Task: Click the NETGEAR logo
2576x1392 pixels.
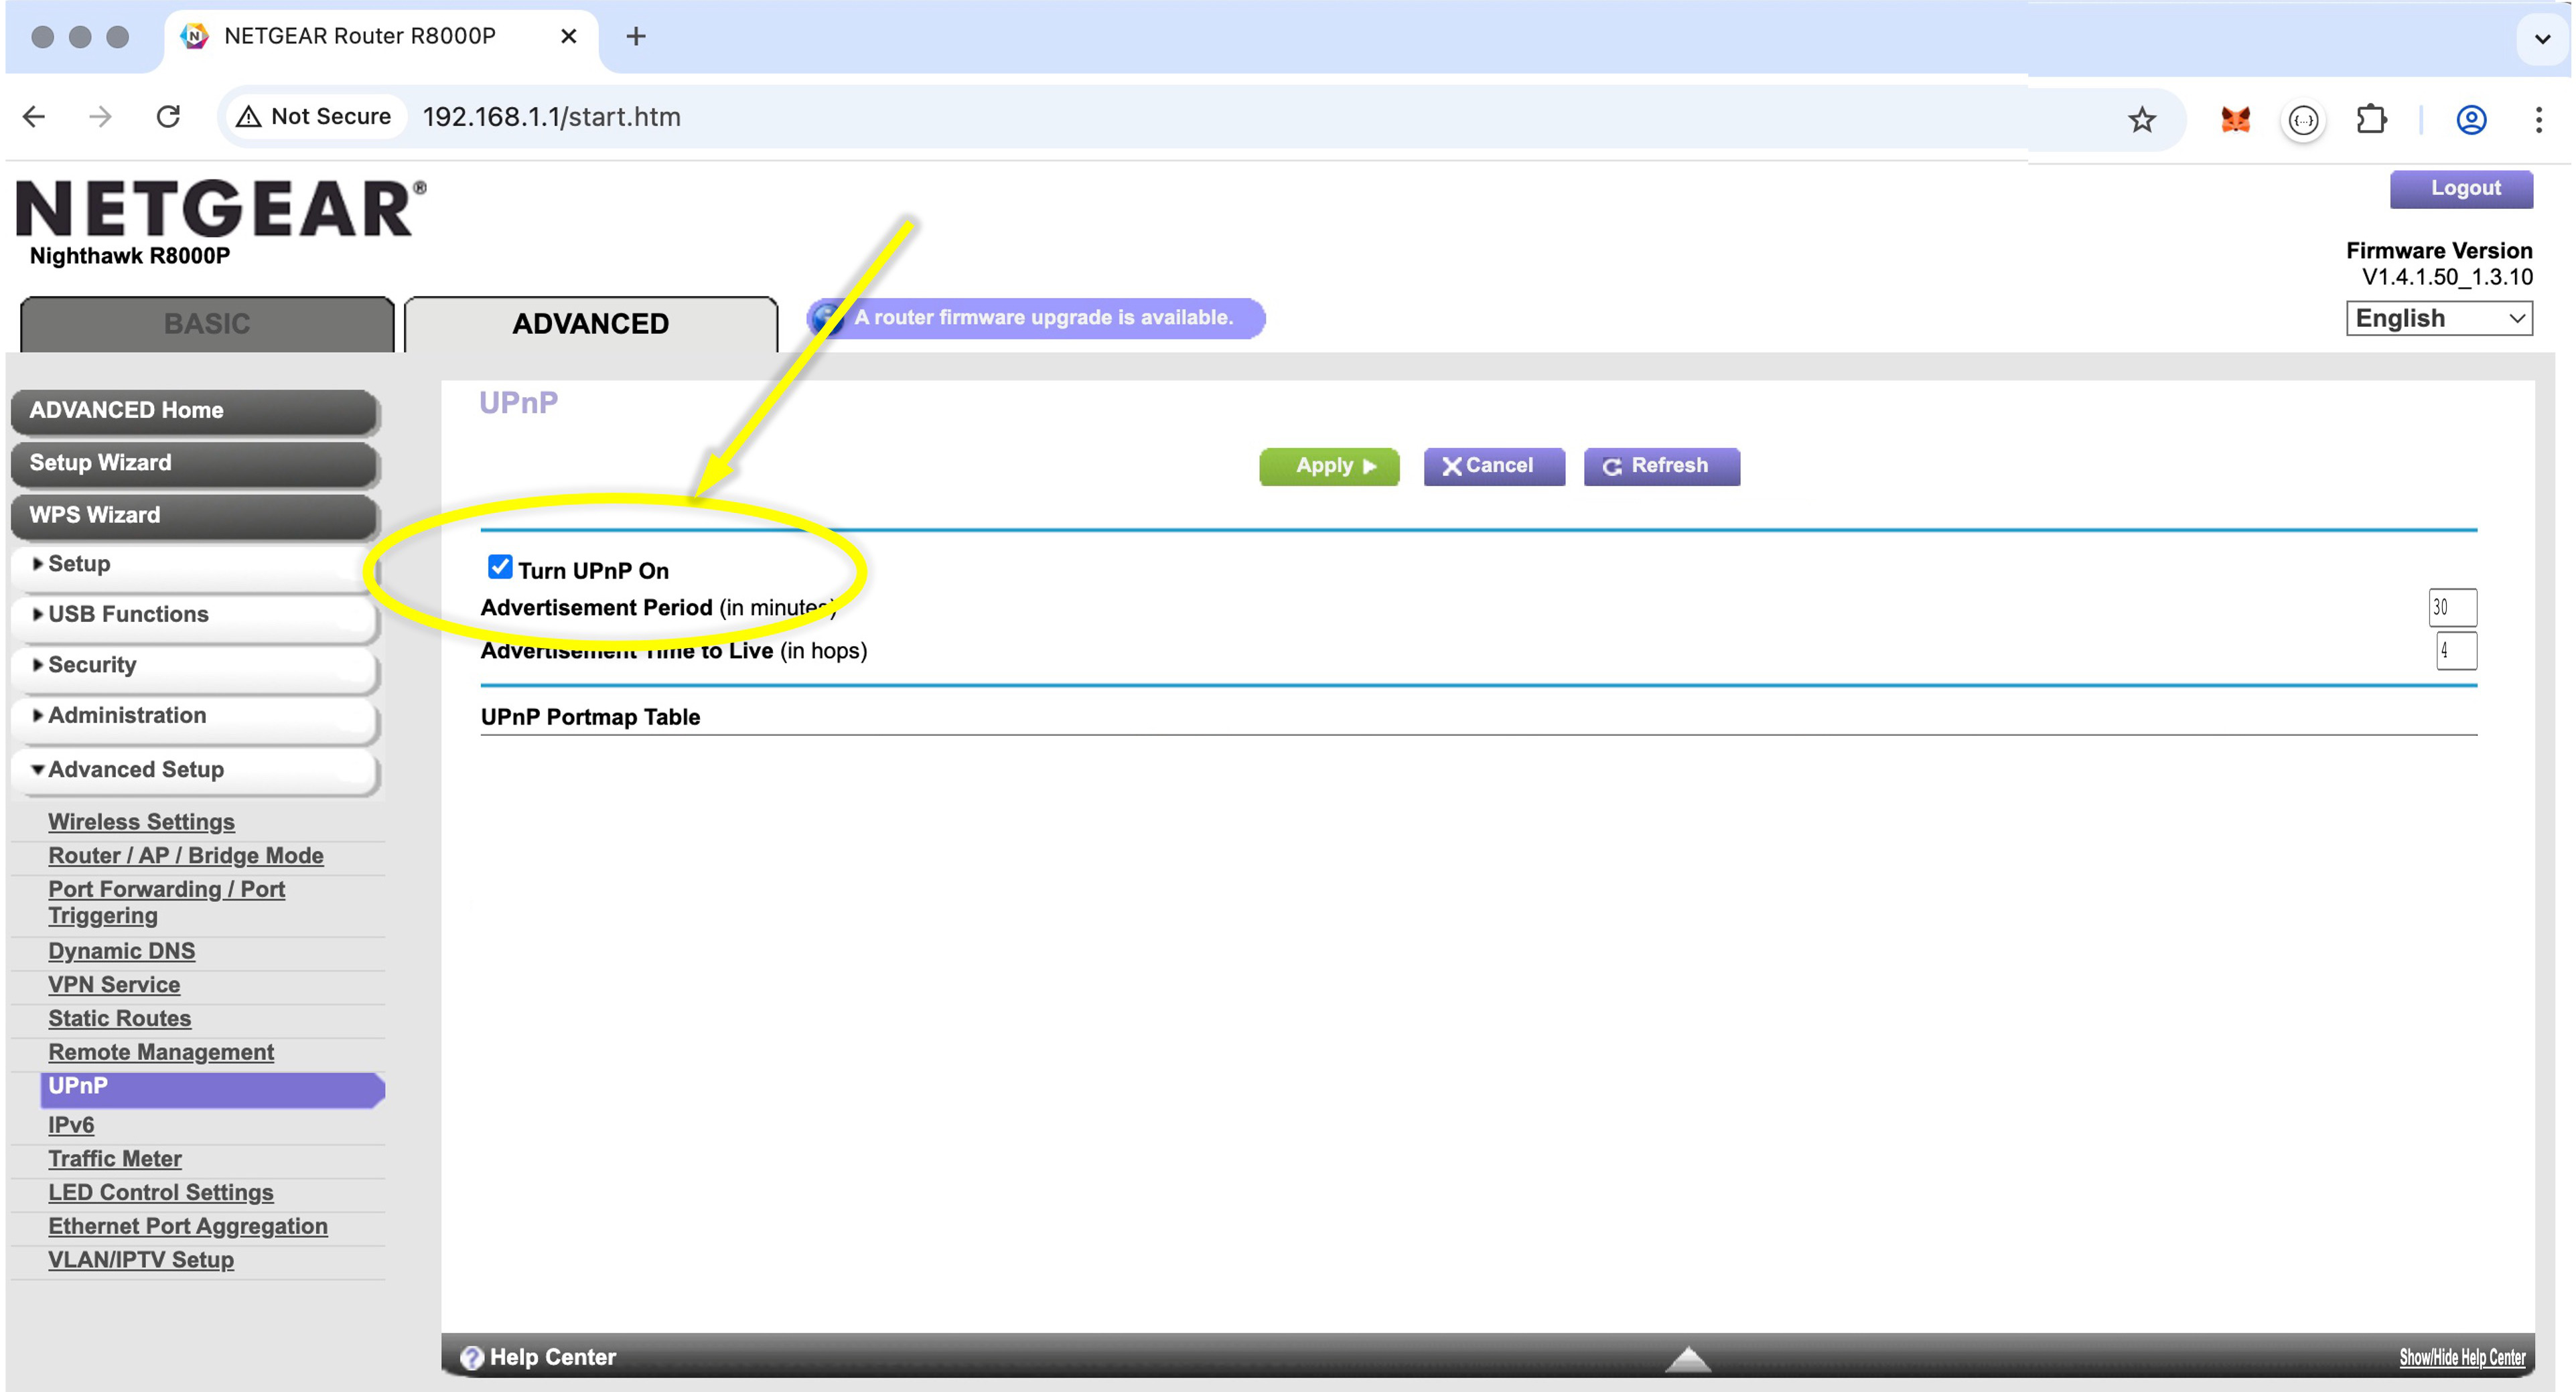Action: click(221, 209)
